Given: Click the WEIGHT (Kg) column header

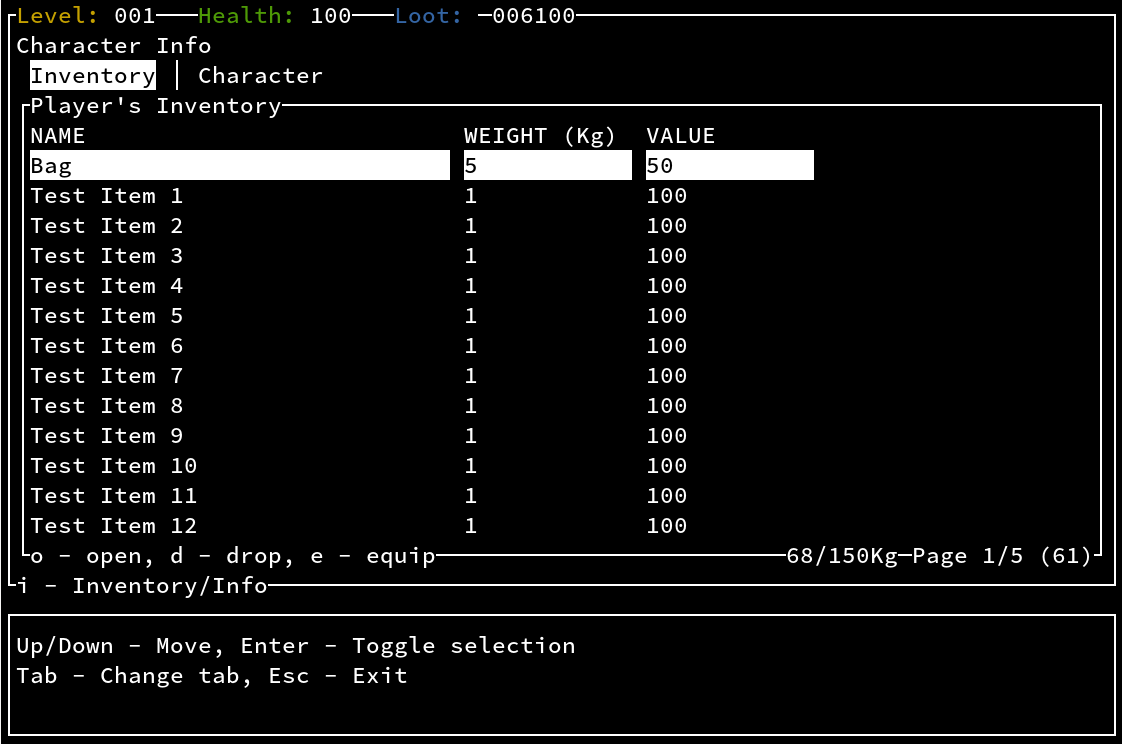Looking at the screenshot, I should click(540, 136).
